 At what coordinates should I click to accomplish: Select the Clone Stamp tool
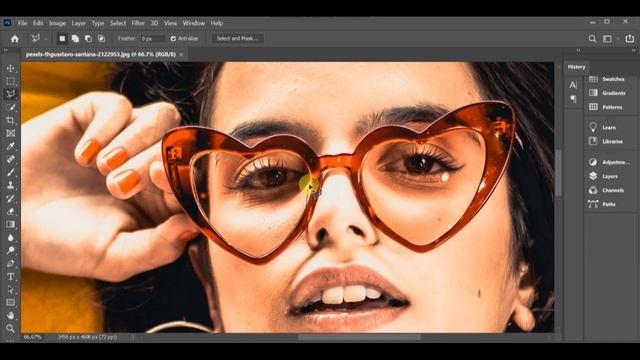pyautogui.click(x=11, y=185)
